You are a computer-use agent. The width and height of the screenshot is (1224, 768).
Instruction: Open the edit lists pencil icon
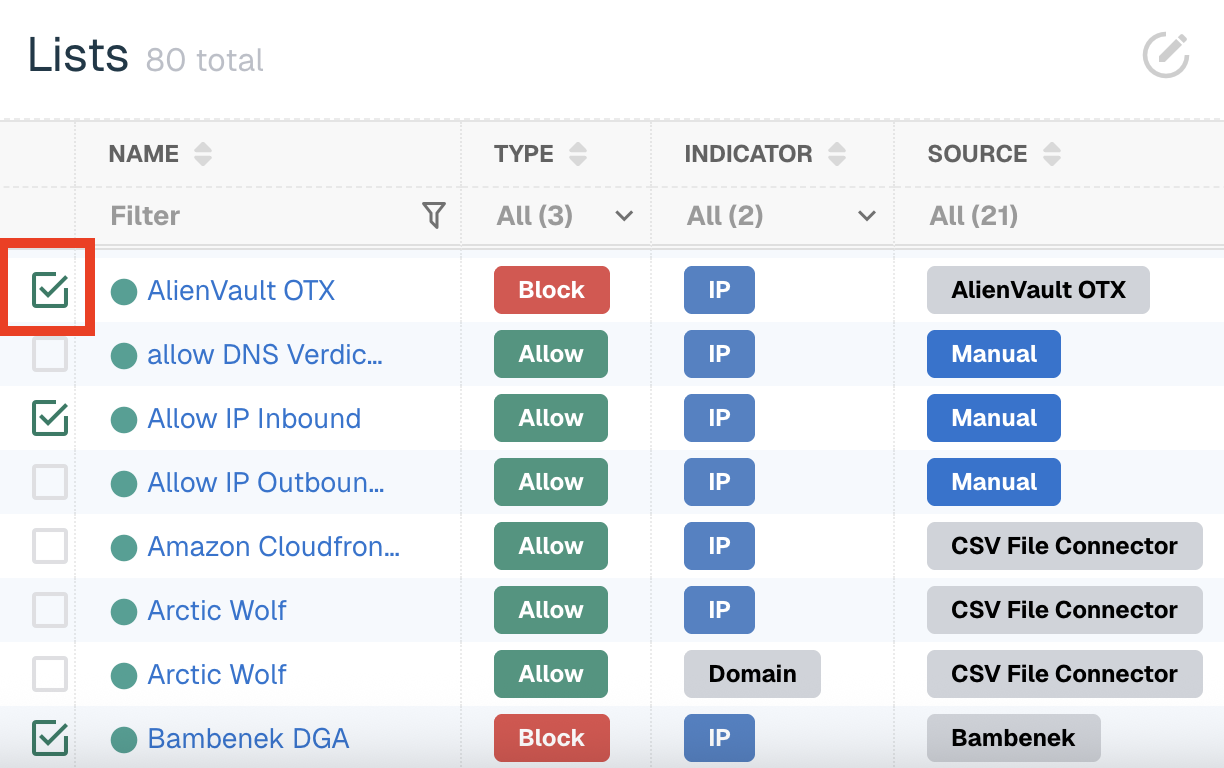[x=1166, y=55]
